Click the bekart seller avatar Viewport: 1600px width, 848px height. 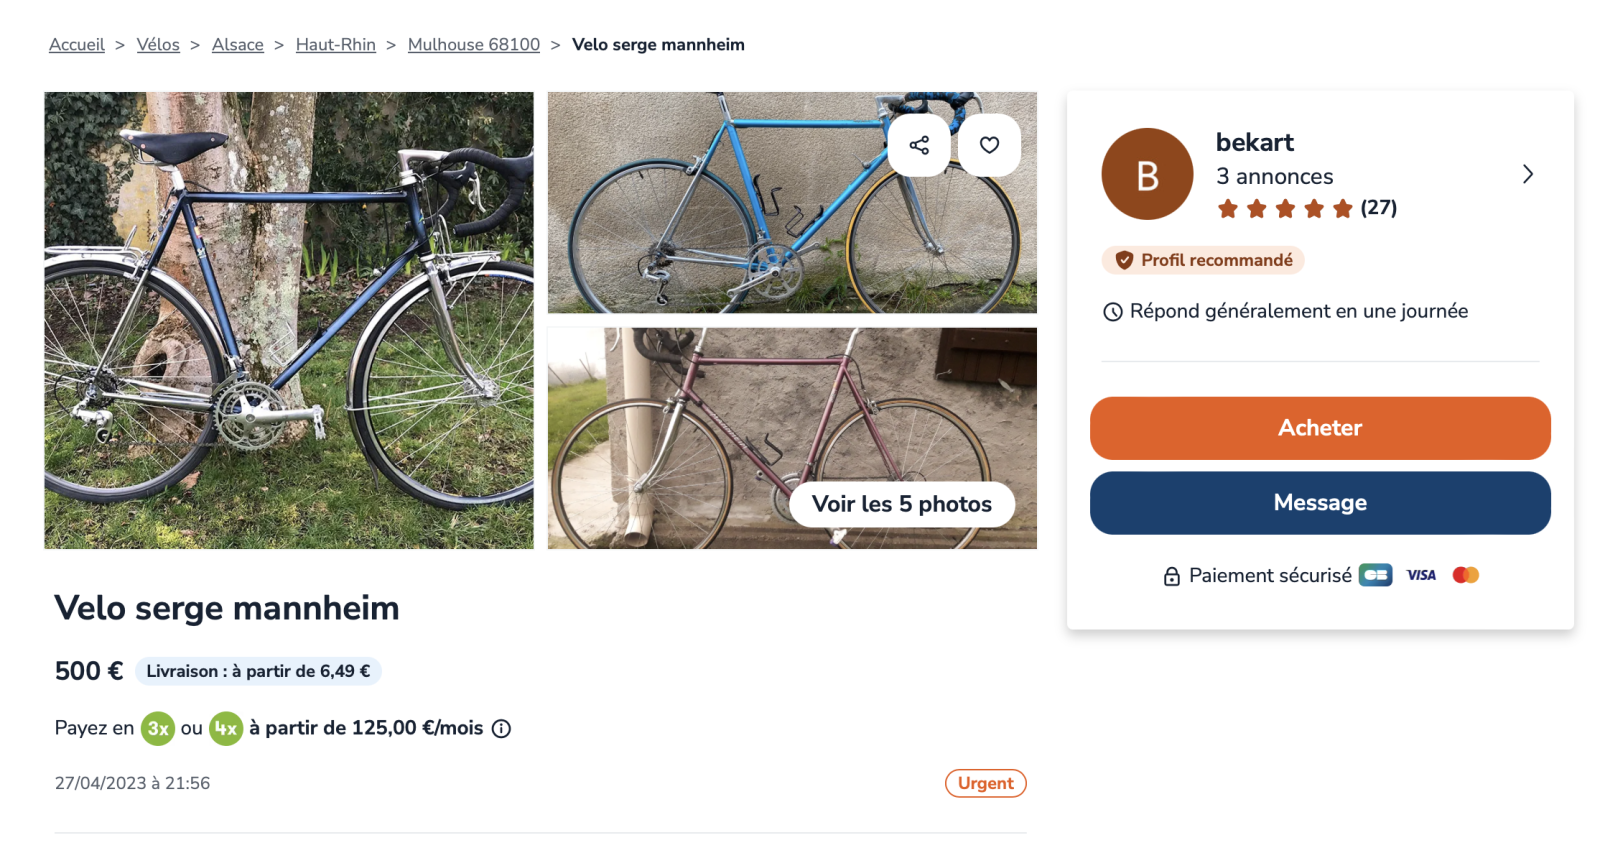tap(1147, 174)
